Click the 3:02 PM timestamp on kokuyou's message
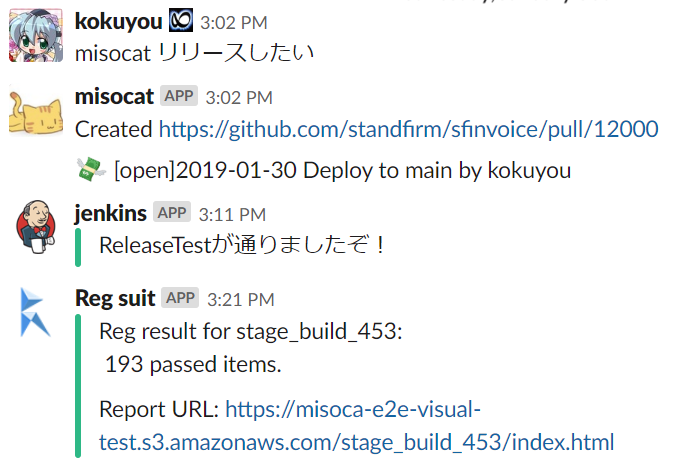Viewport: 675px width, 467px height. tap(234, 22)
